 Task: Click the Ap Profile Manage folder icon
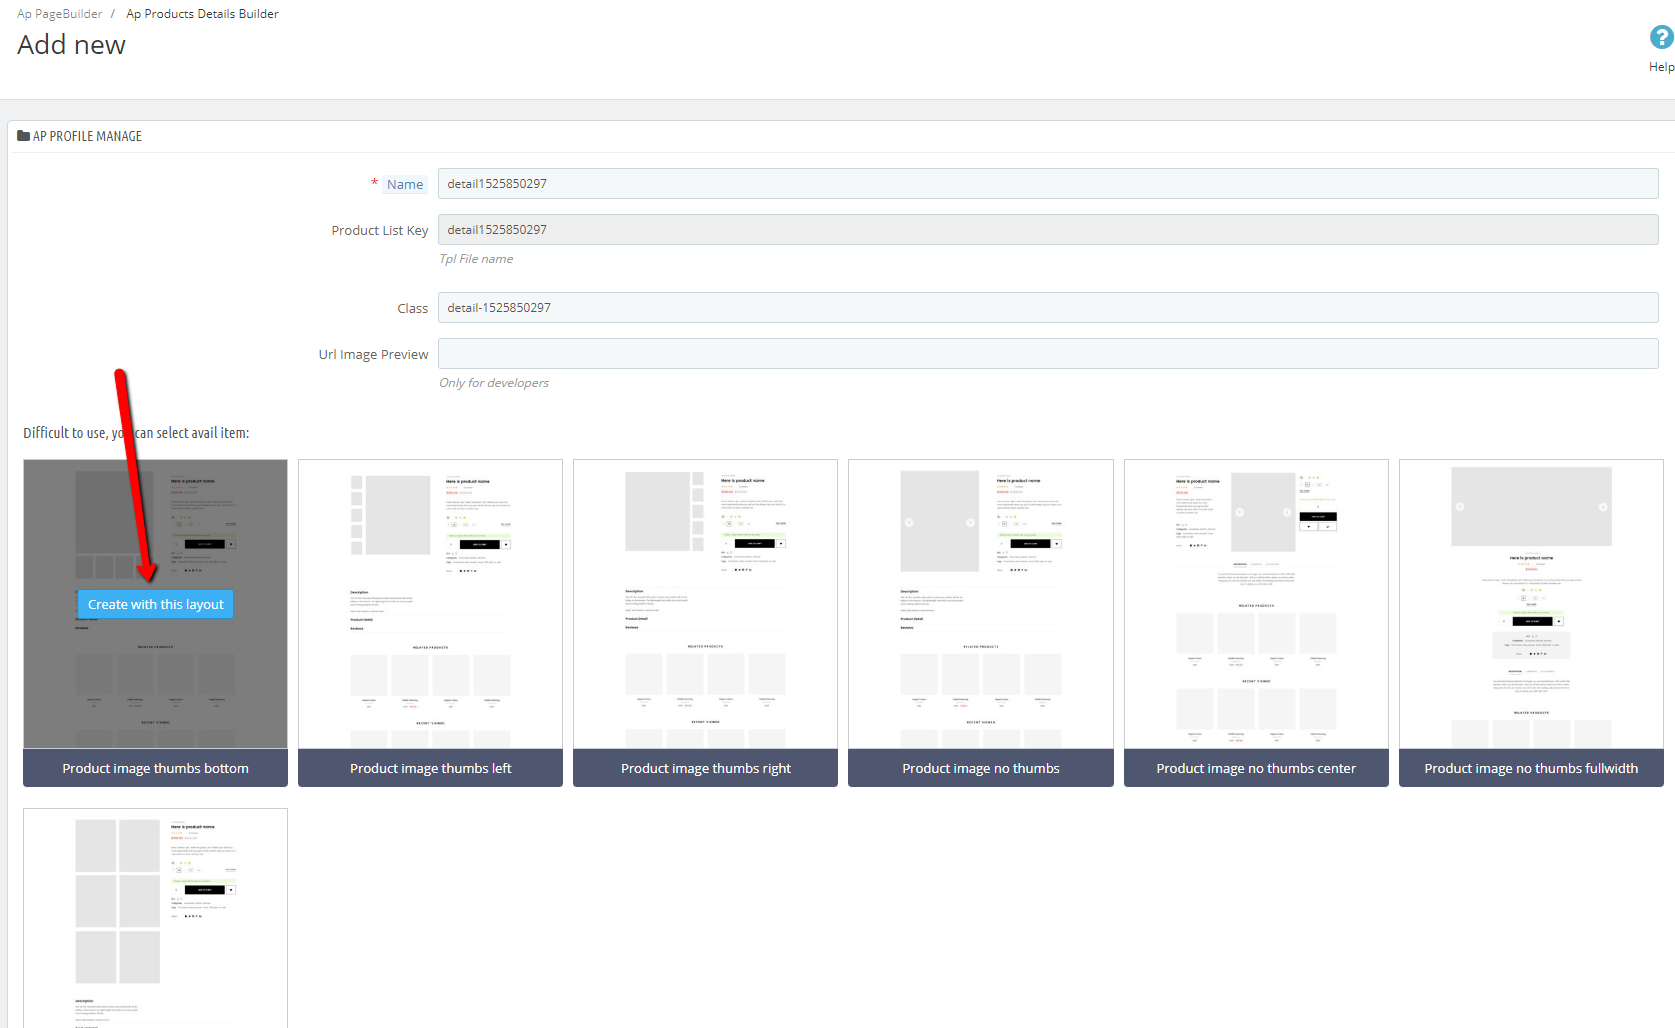(23, 136)
